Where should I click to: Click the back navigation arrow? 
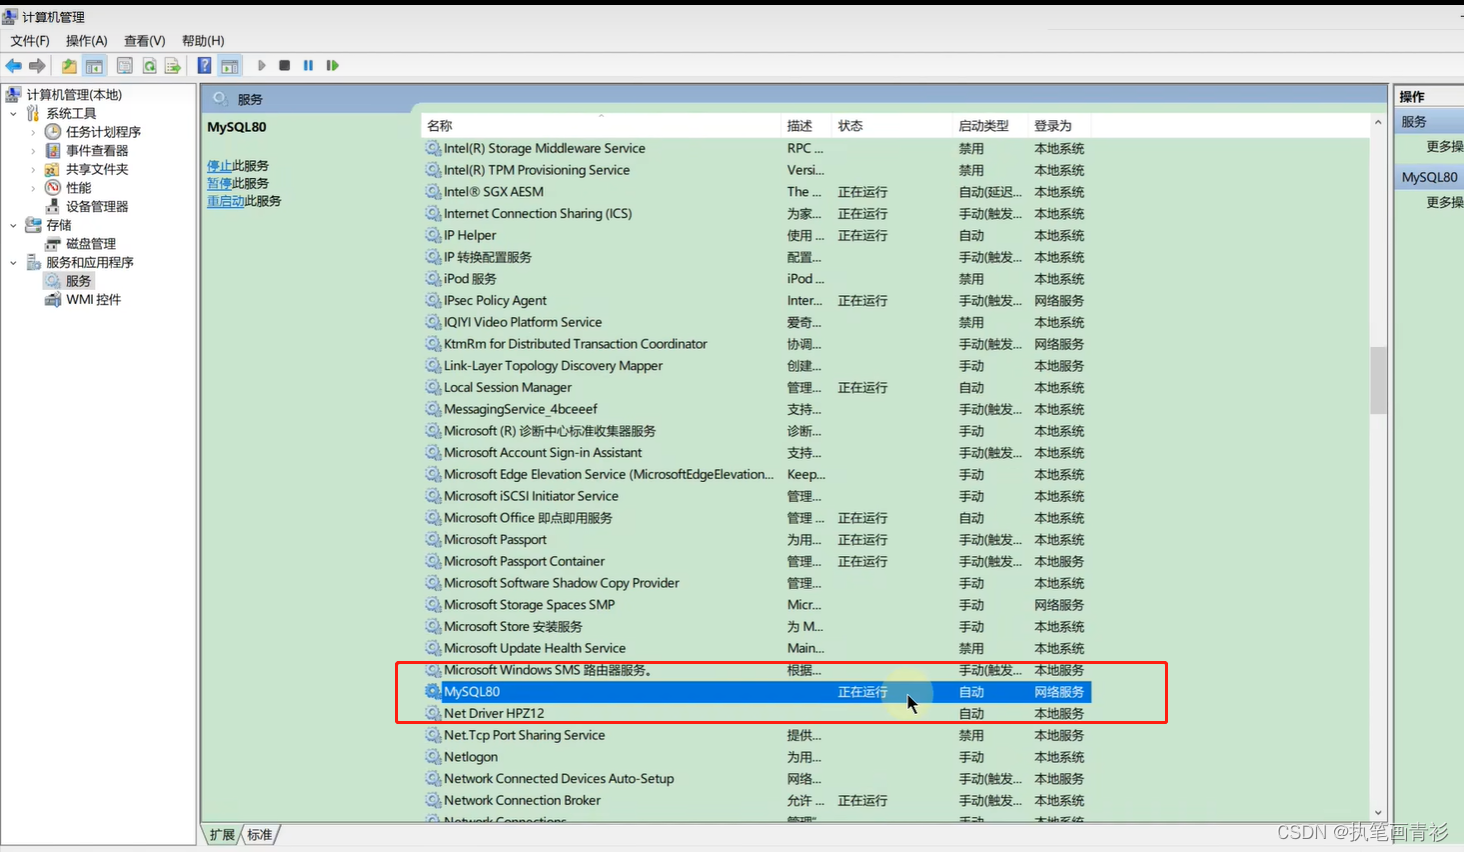pos(13,65)
